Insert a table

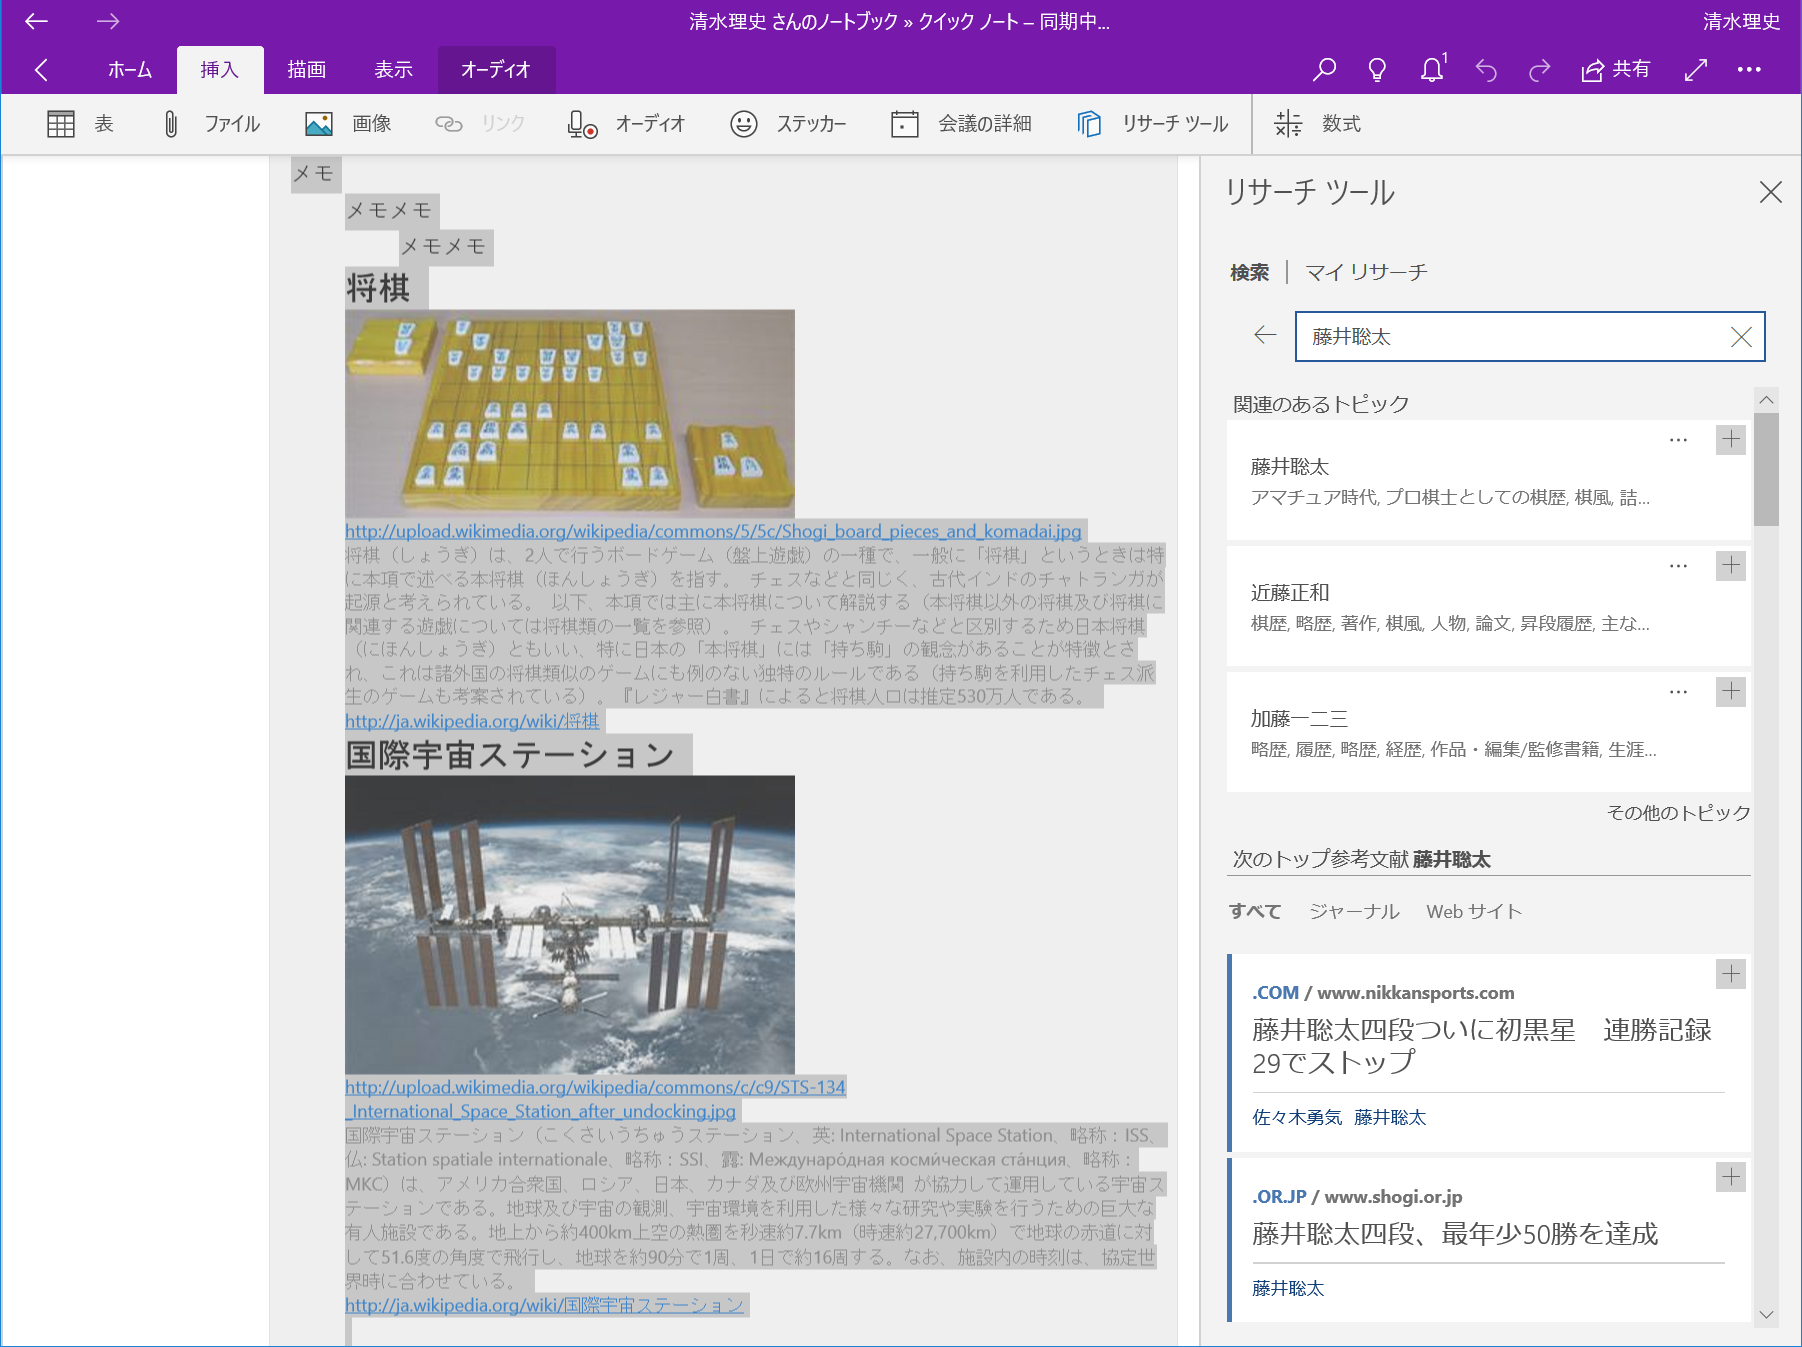(80, 123)
